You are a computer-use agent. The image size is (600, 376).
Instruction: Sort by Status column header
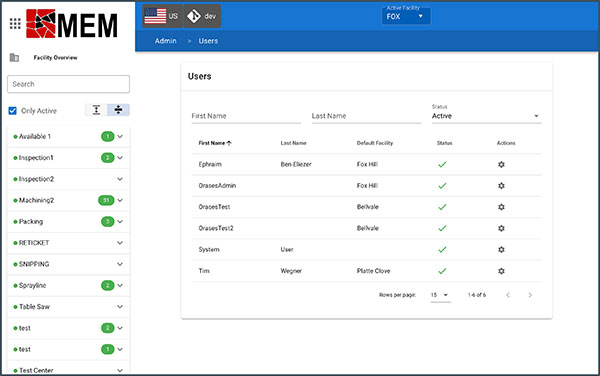pos(444,143)
